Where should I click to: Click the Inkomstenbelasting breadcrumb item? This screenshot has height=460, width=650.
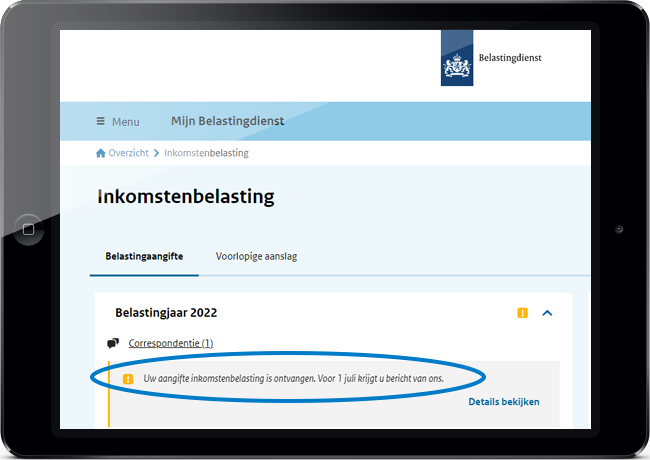click(x=206, y=153)
